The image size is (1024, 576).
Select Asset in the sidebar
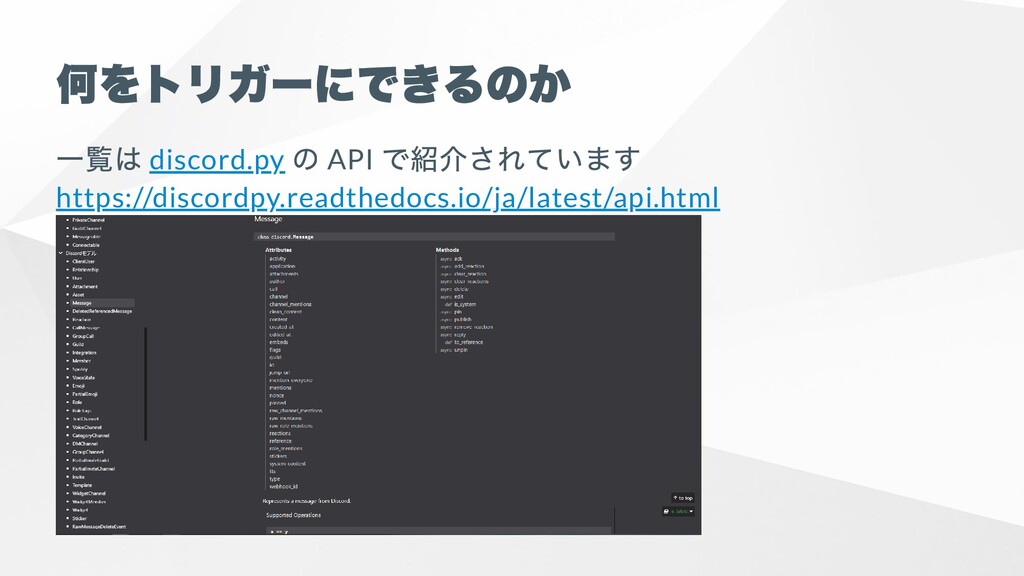pos(78,295)
